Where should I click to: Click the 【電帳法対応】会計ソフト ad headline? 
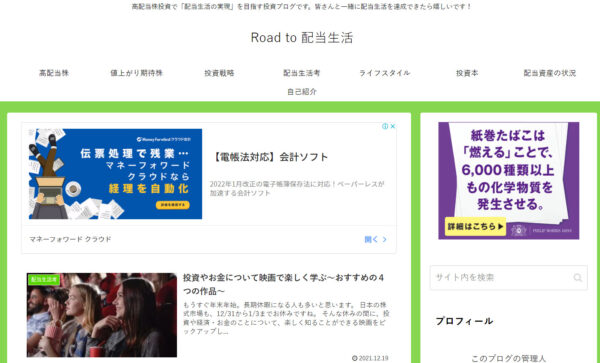tap(269, 157)
